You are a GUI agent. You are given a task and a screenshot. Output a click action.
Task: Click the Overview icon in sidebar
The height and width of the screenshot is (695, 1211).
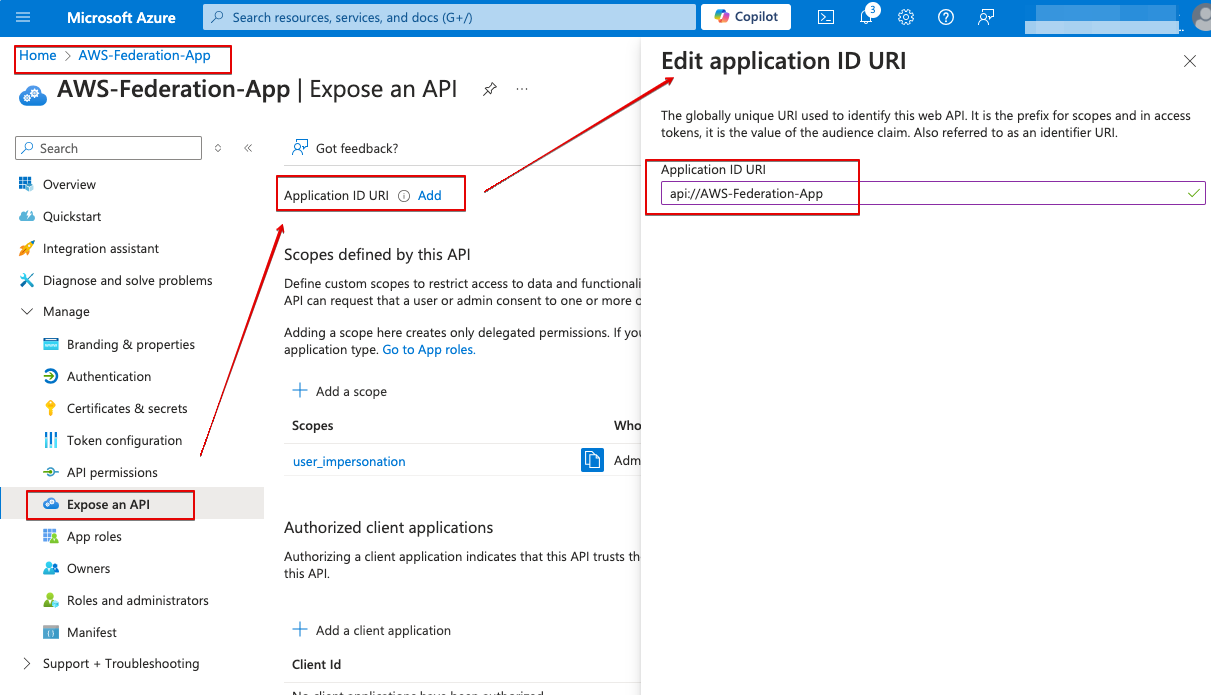pos(27,184)
